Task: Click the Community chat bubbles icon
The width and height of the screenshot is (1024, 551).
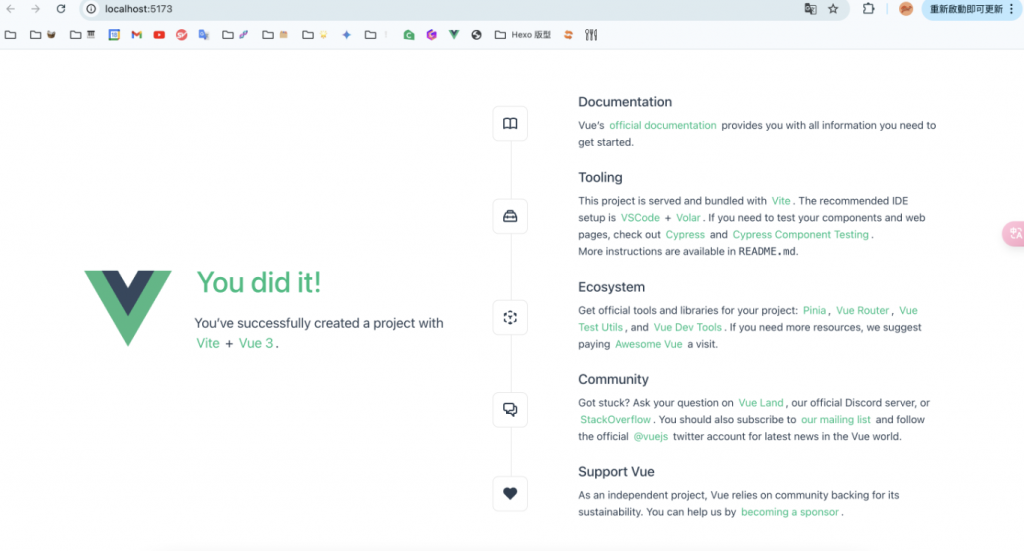Action: coord(510,409)
